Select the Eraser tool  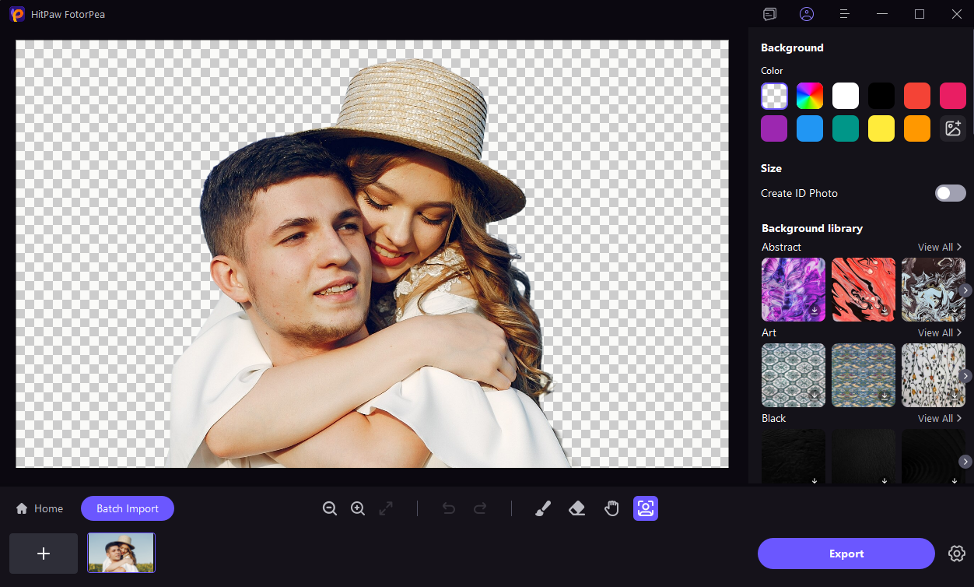[577, 508]
